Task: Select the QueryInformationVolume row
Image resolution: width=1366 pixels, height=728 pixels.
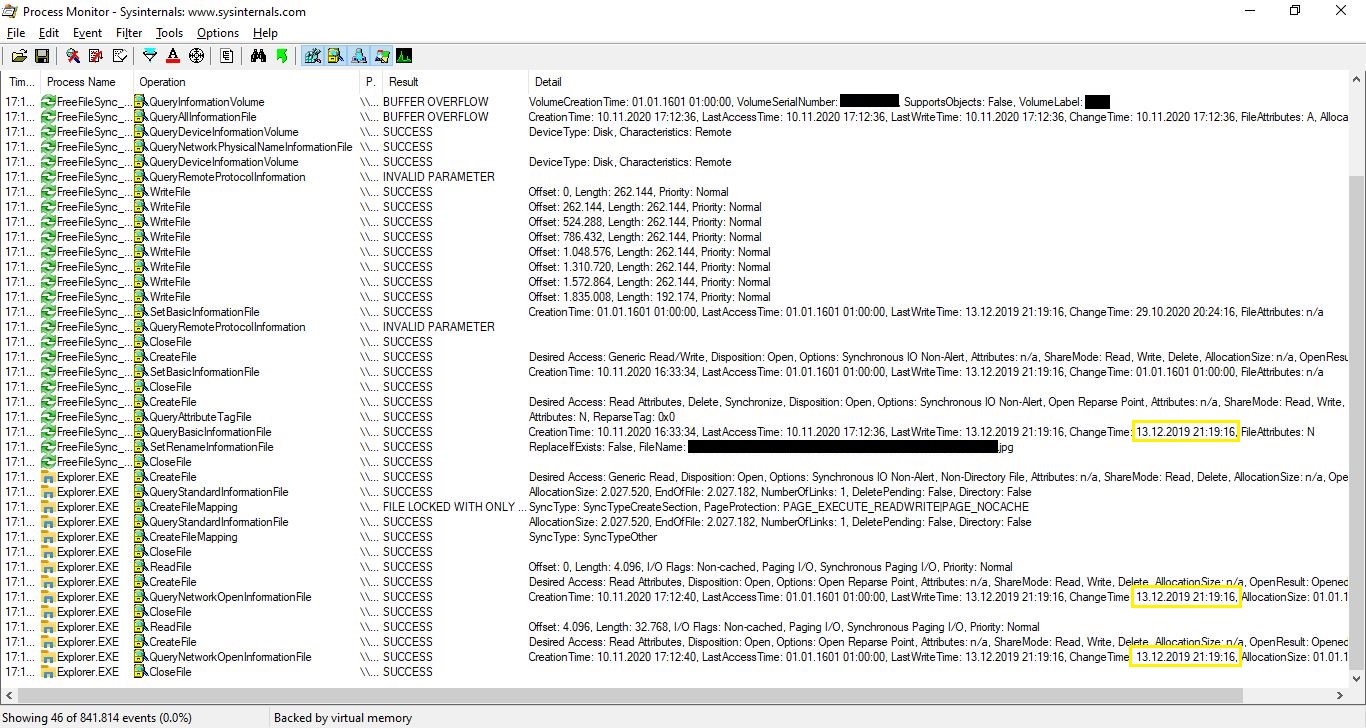Action: click(675, 102)
